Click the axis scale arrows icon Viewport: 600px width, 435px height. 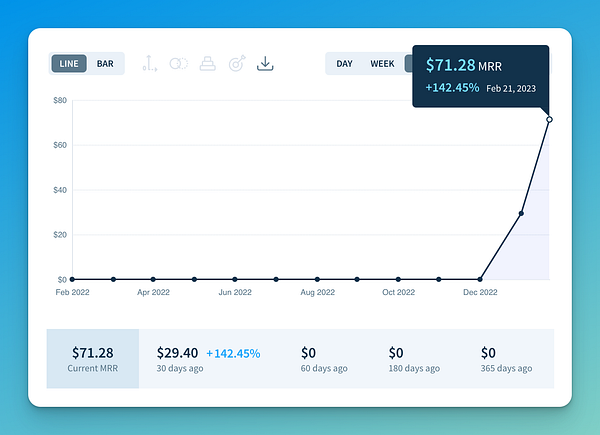(x=150, y=64)
